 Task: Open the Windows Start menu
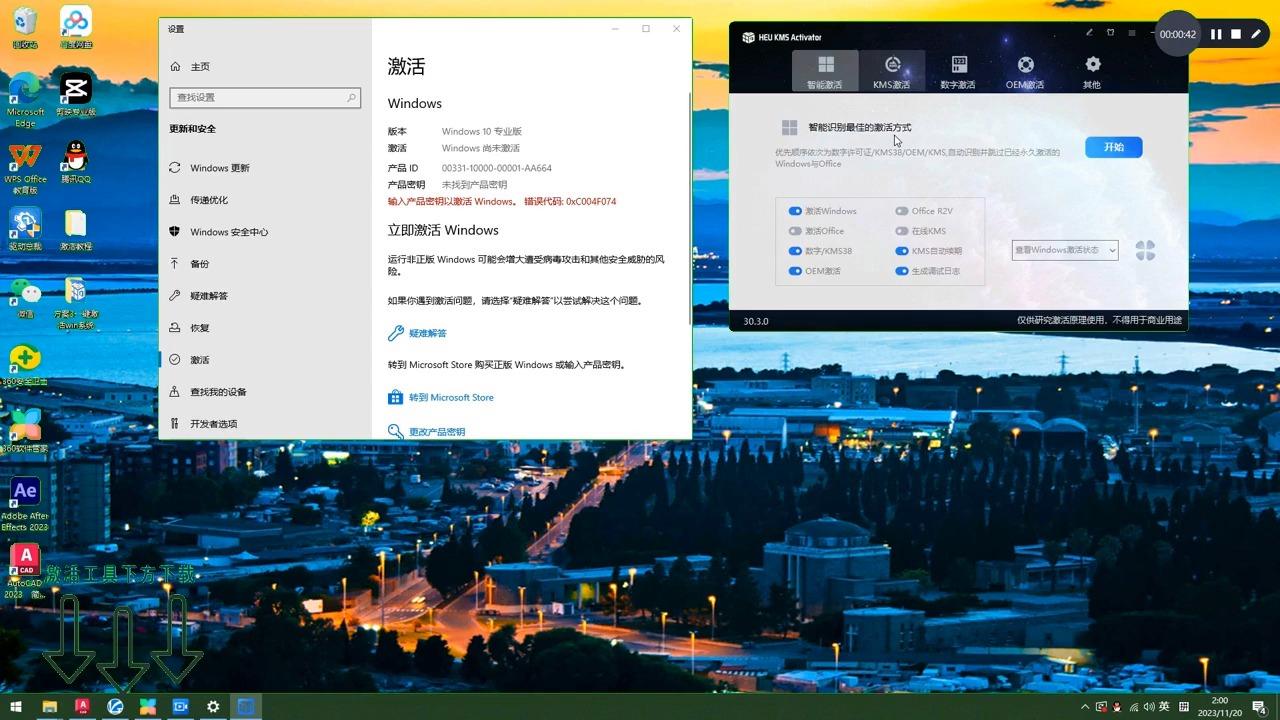[16, 707]
